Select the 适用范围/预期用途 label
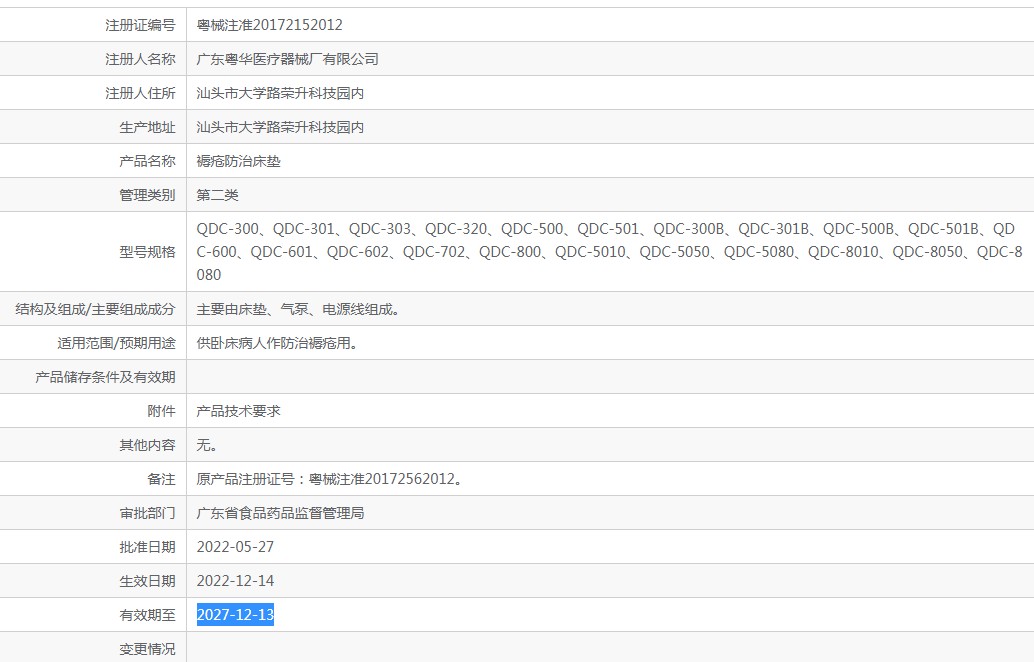This screenshot has height=662, width=1034. click(x=117, y=343)
